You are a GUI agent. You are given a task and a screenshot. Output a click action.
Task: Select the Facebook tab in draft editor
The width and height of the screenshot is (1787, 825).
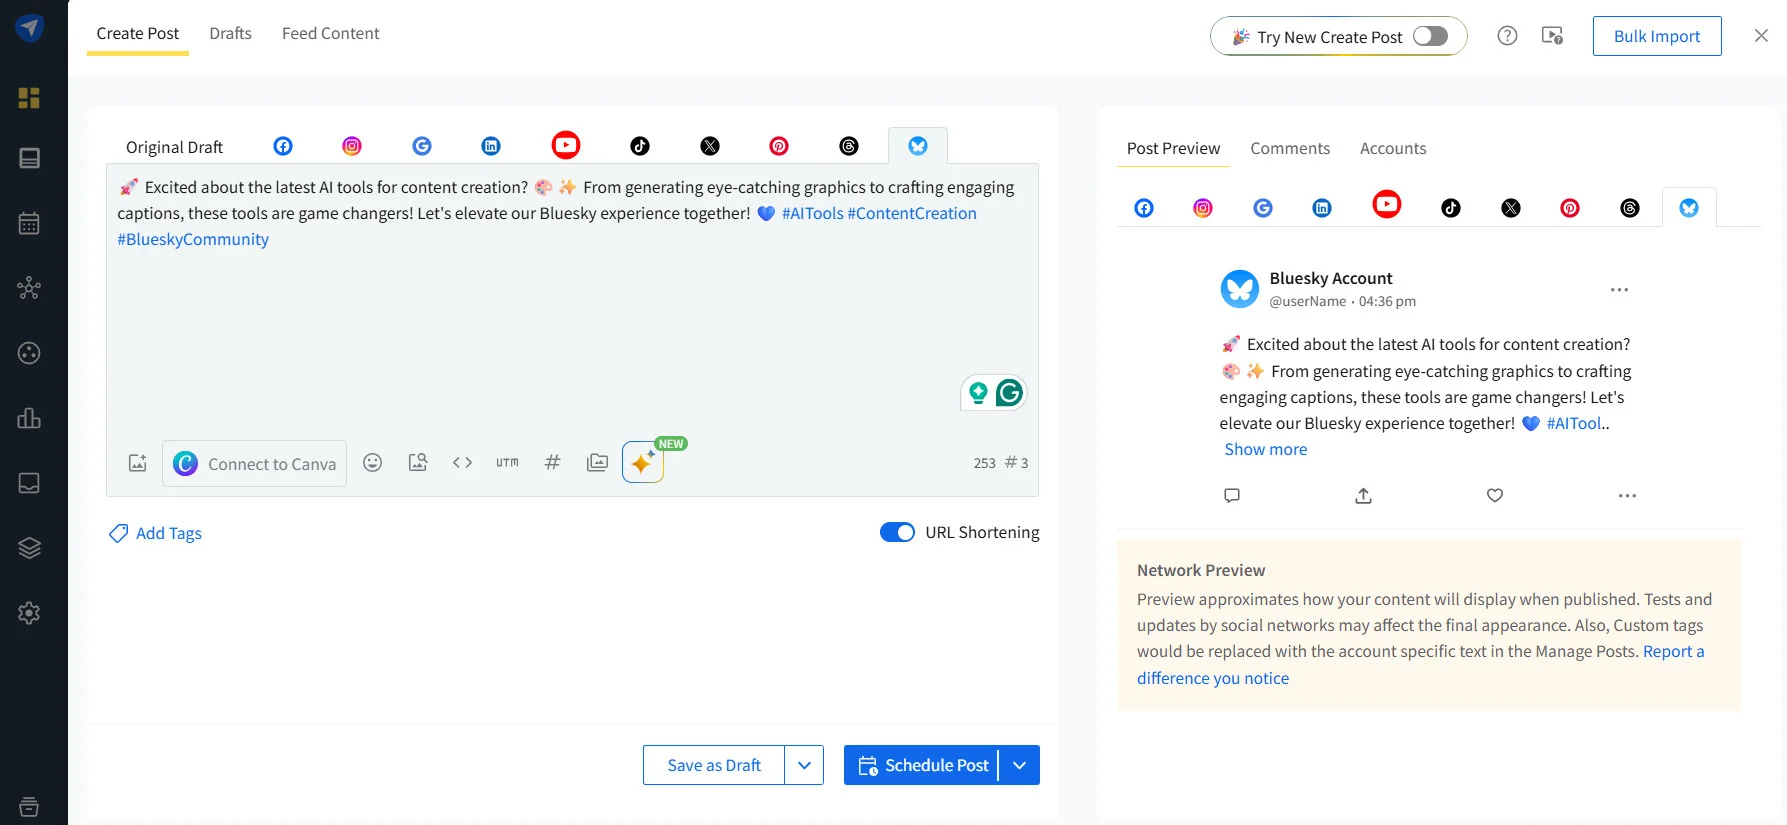pyautogui.click(x=283, y=146)
